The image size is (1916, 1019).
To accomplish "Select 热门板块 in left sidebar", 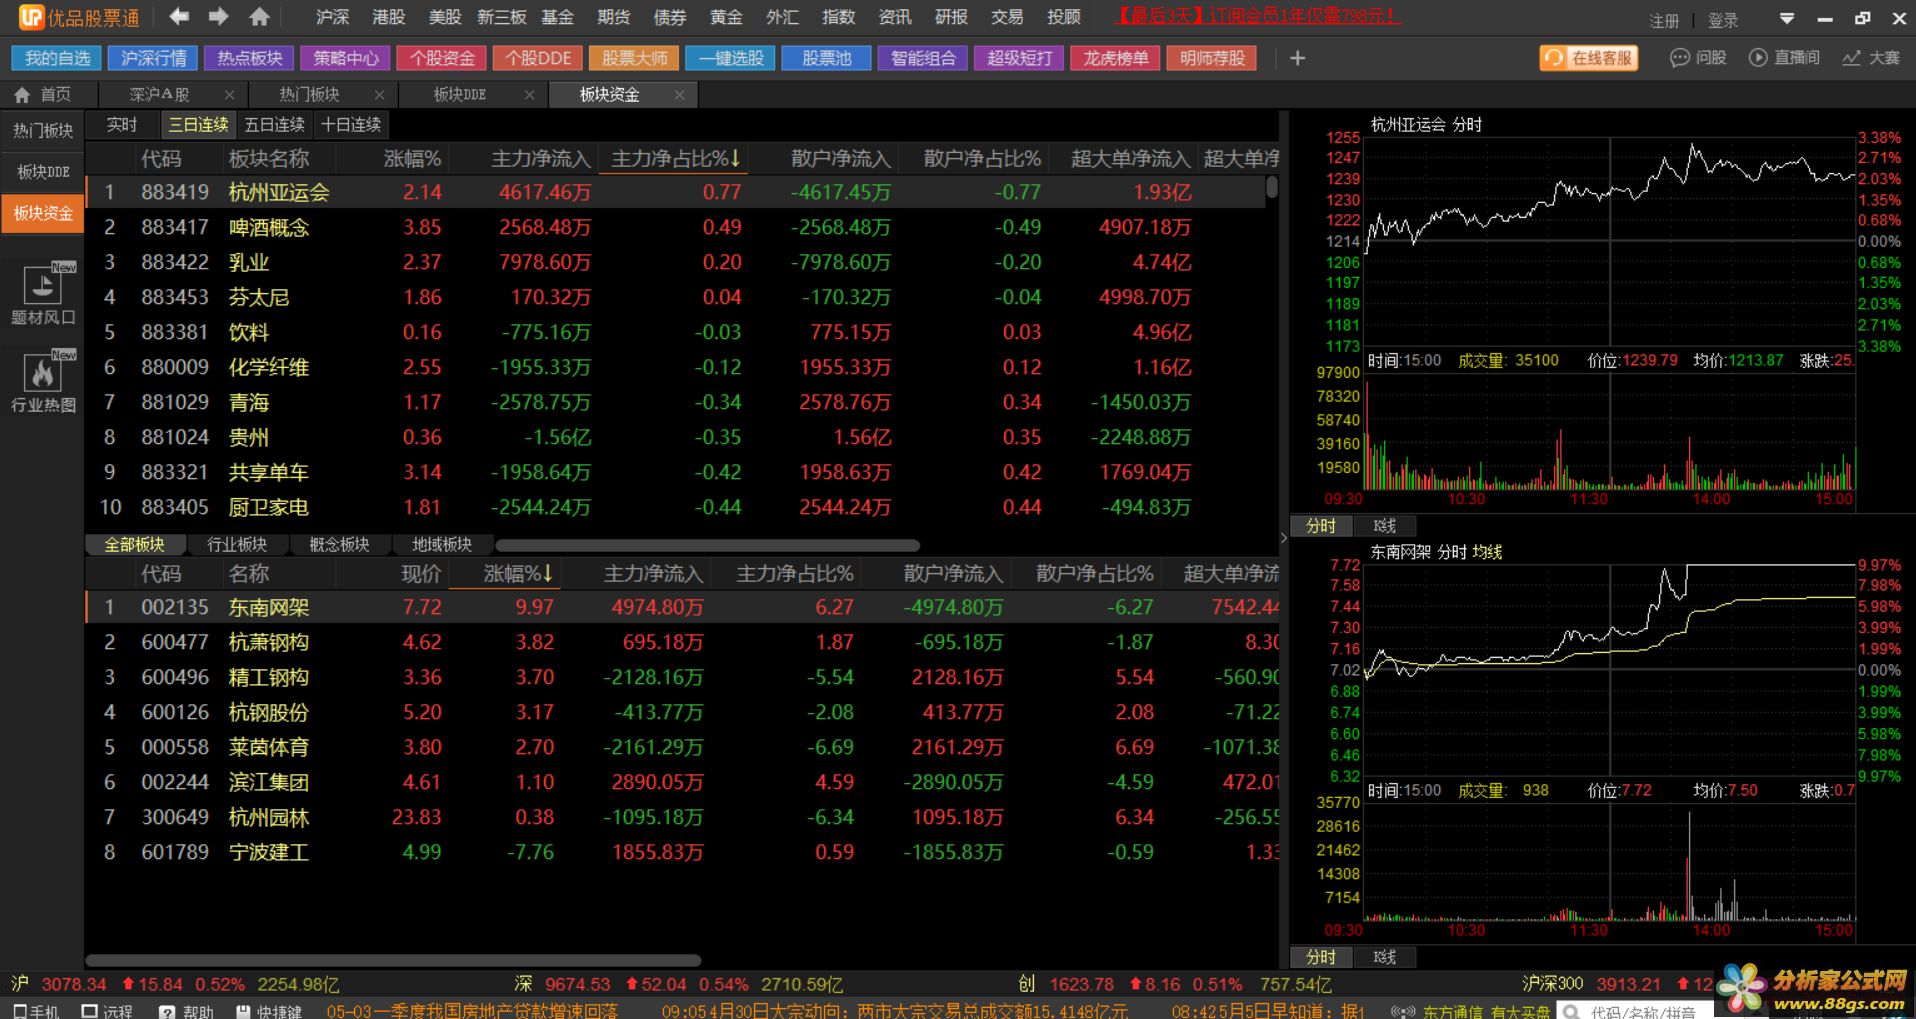I will [43, 131].
